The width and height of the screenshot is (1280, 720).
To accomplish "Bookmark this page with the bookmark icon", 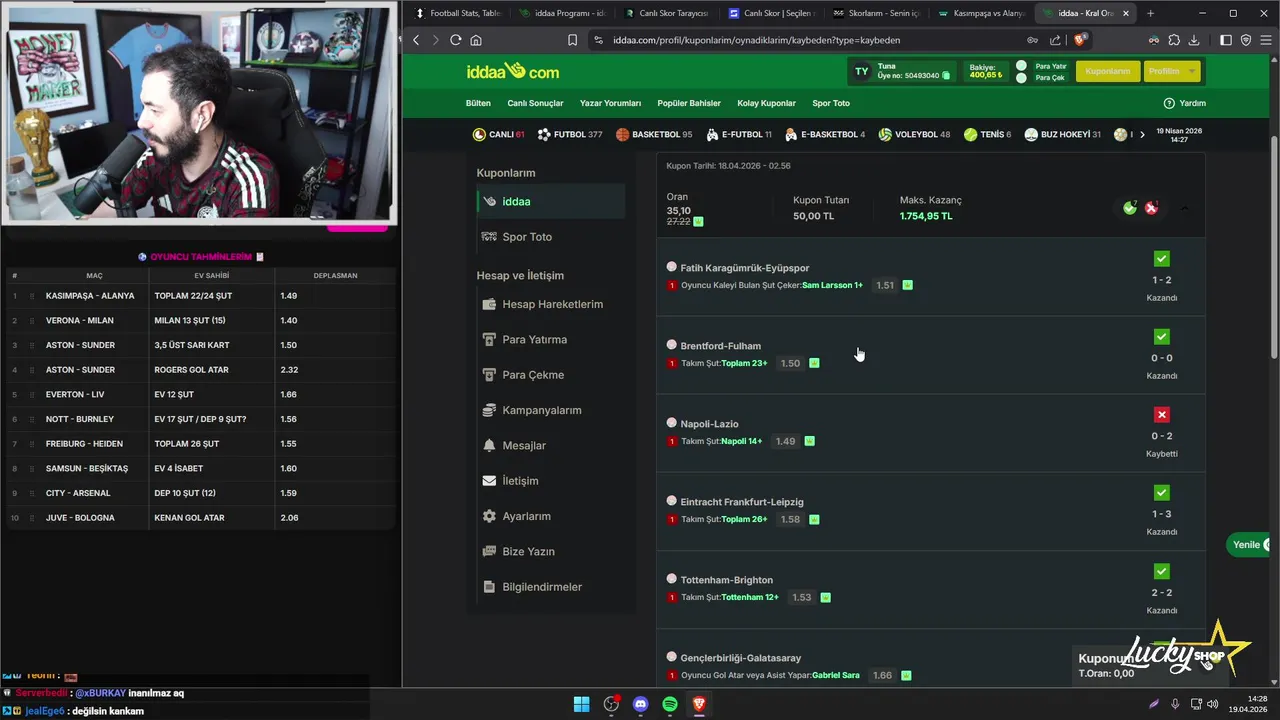I will pyautogui.click(x=572, y=40).
